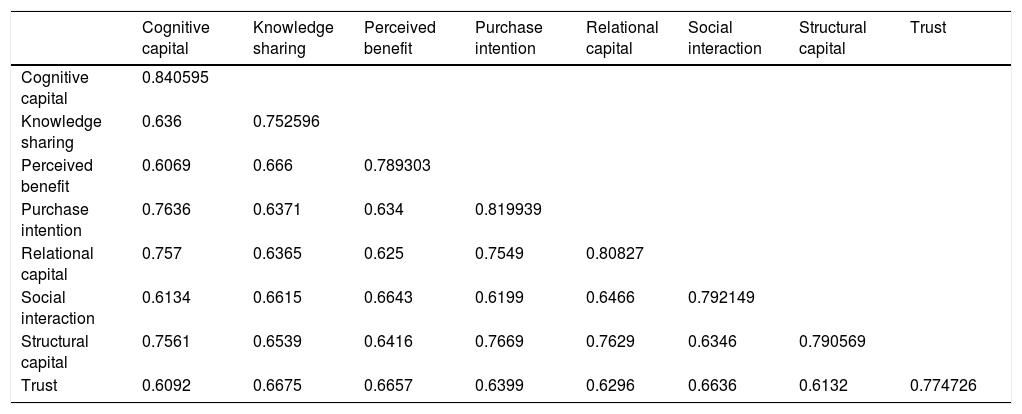Select the Relational capital row label

(x=57, y=264)
